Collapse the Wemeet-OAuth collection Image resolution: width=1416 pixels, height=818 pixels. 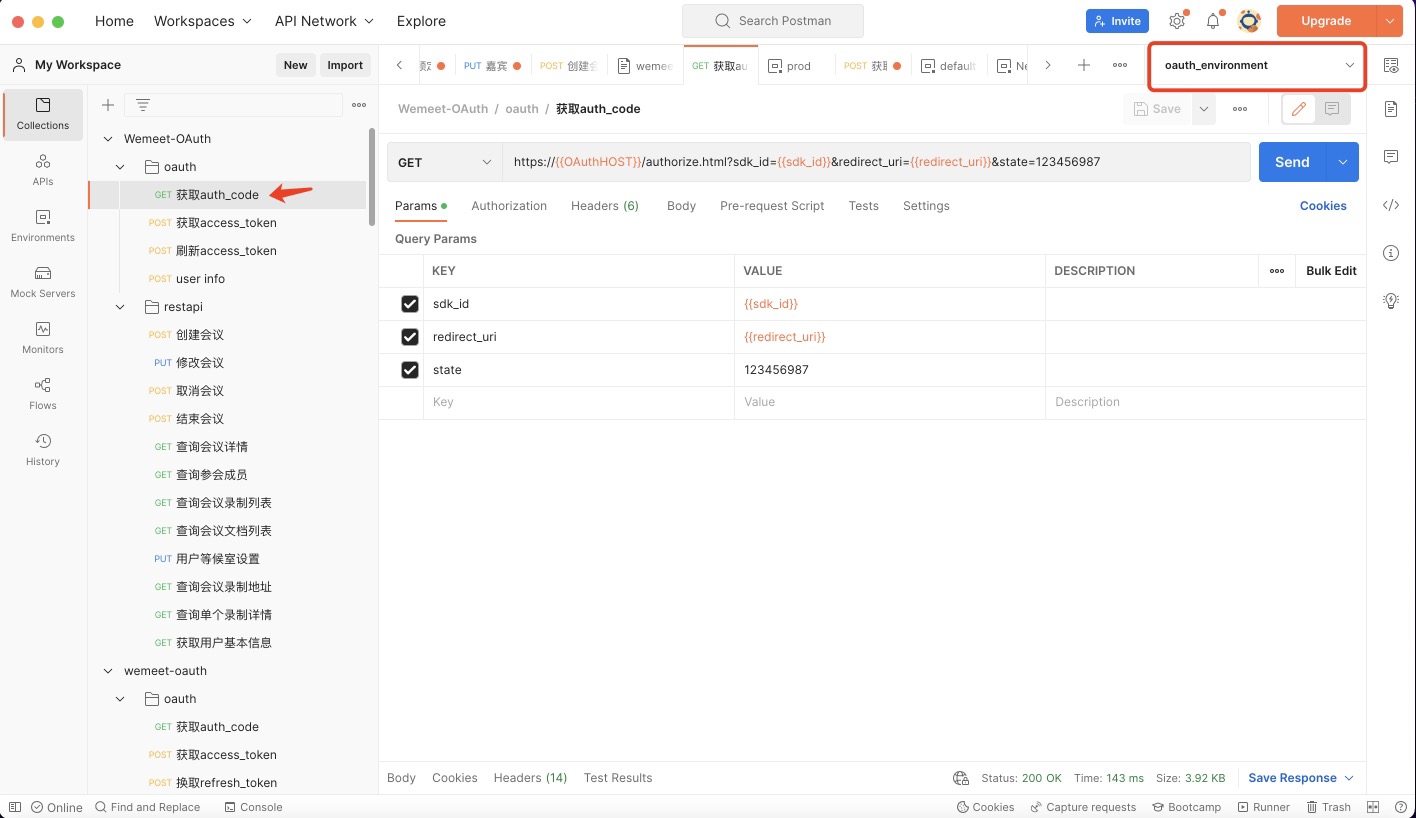click(110, 139)
